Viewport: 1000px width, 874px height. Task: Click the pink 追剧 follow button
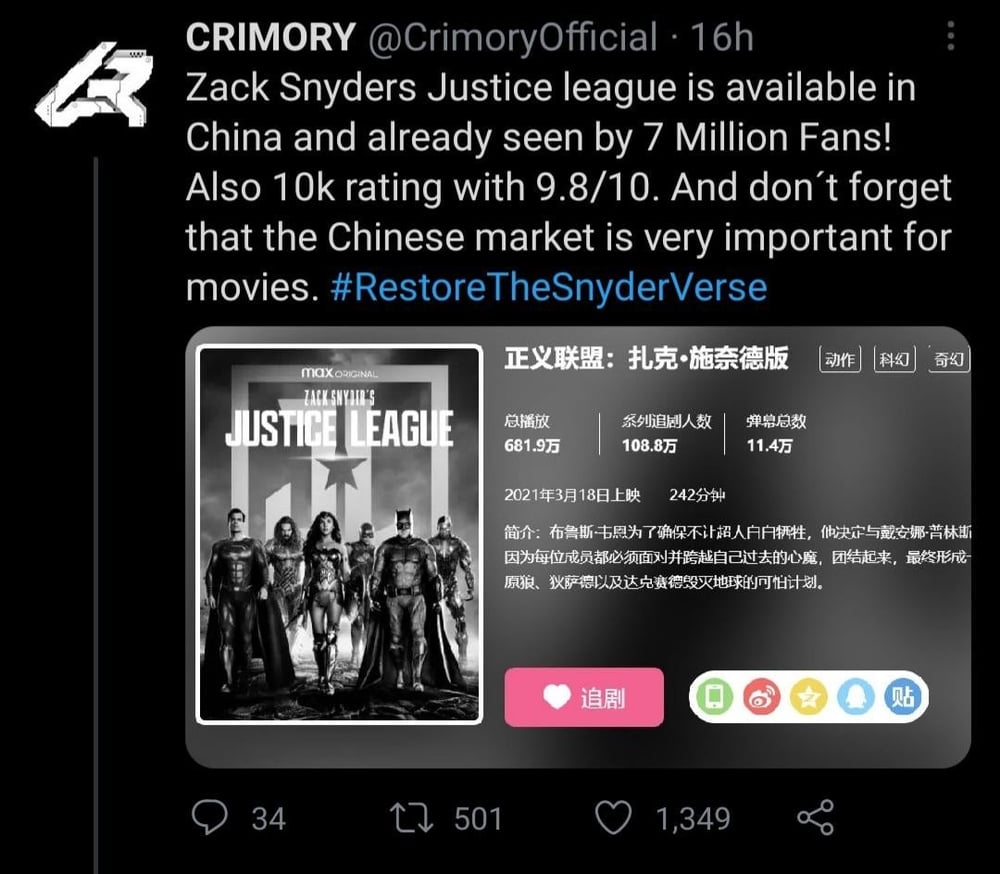pyautogui.click(x=584, y=697)
